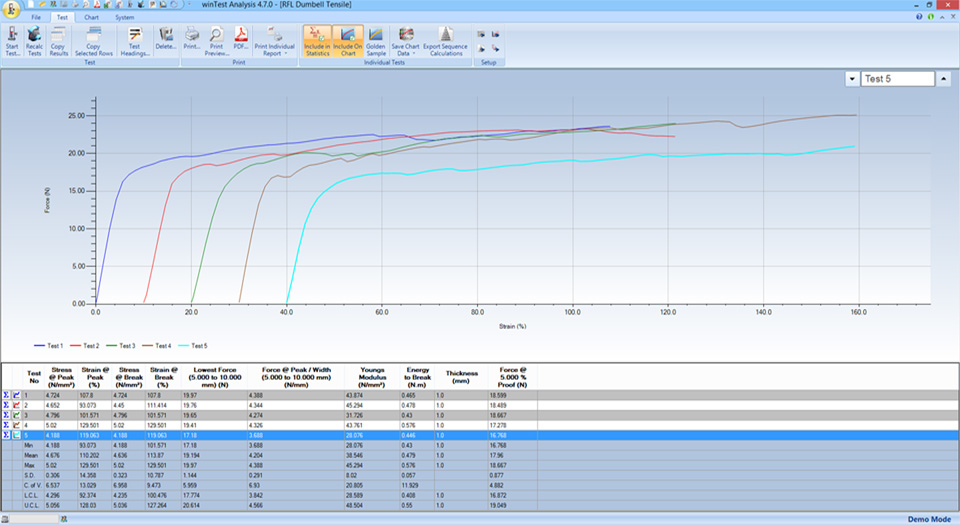Click the help question mark icon
The width and height of the screenshot is (960, 525).
(x=919, y=17)
